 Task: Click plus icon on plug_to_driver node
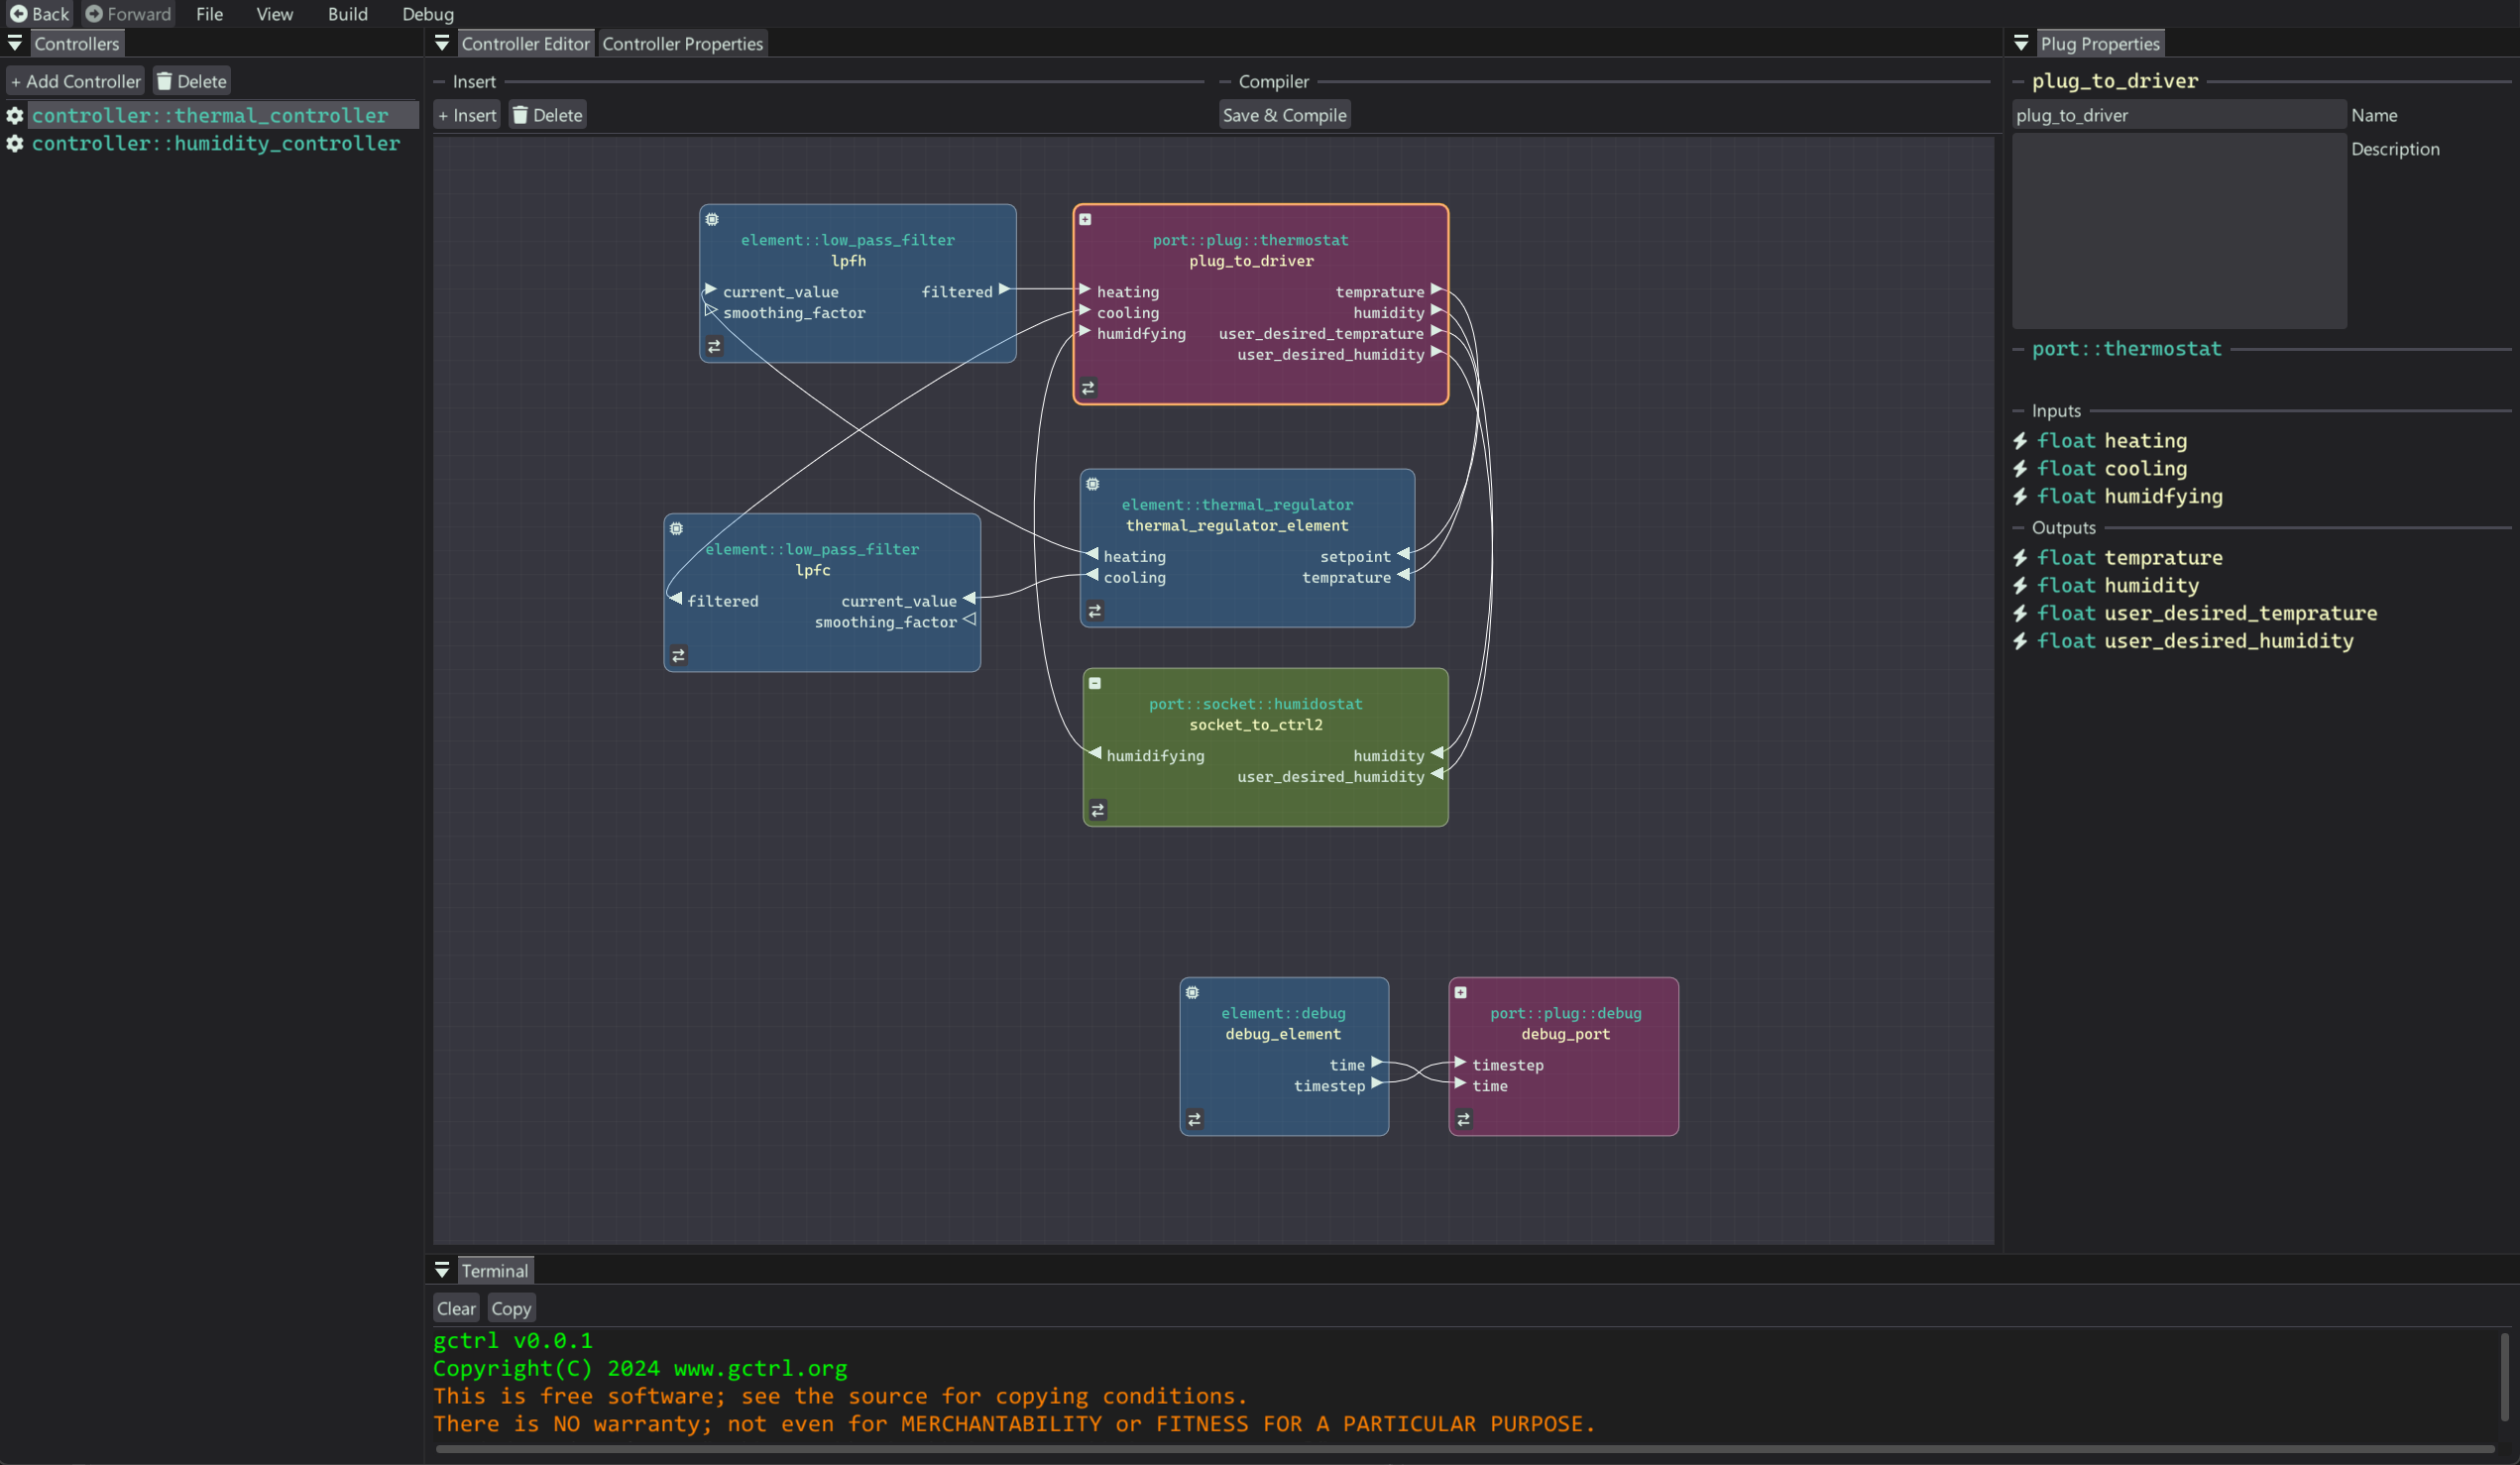[1086, 219]
